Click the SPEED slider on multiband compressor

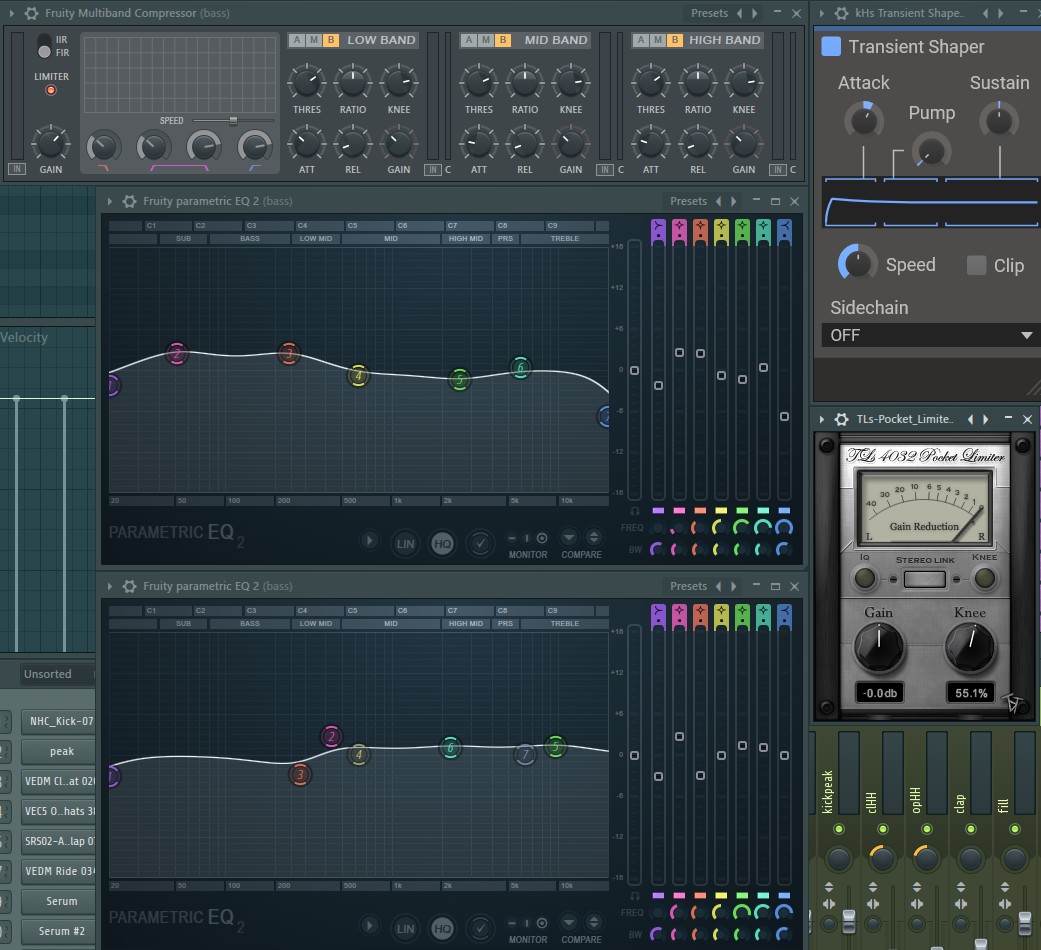(x=234, y=121)
